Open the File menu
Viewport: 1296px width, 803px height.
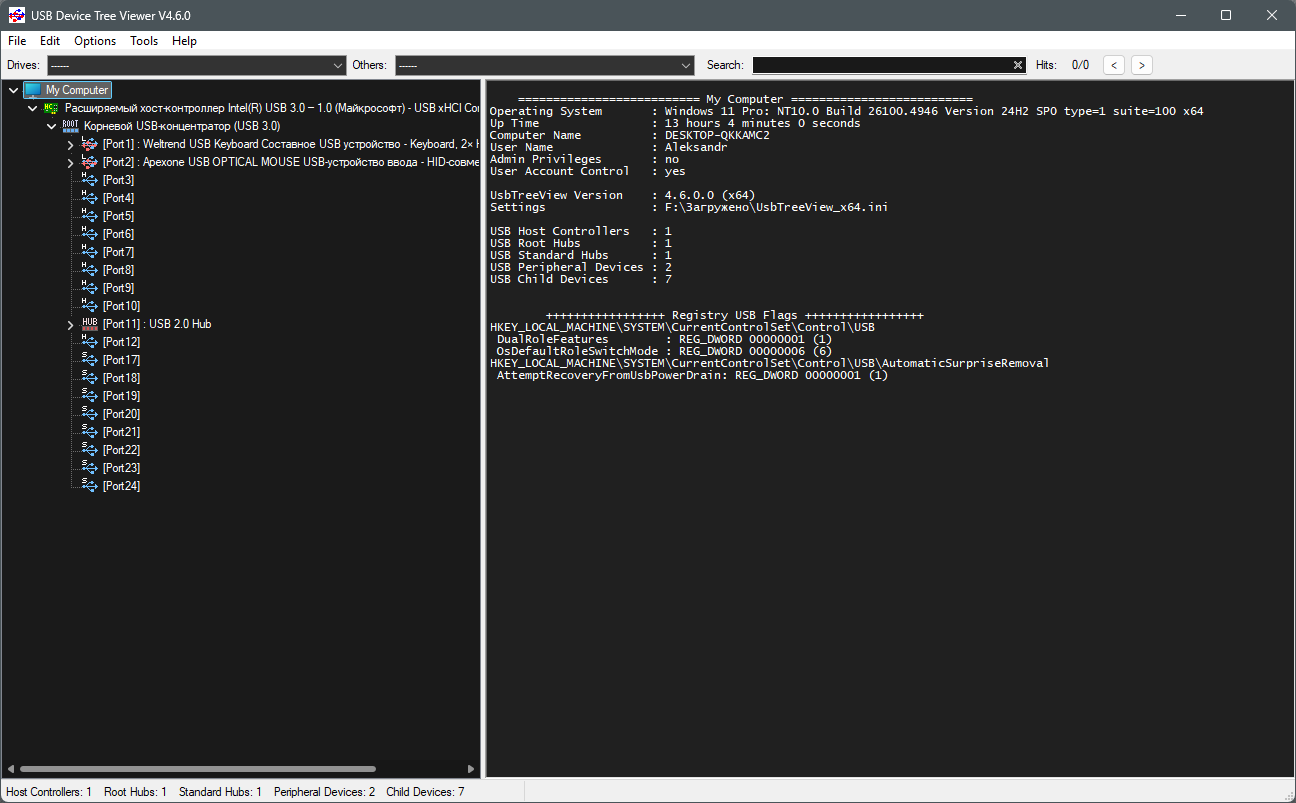tap(17, 41)
